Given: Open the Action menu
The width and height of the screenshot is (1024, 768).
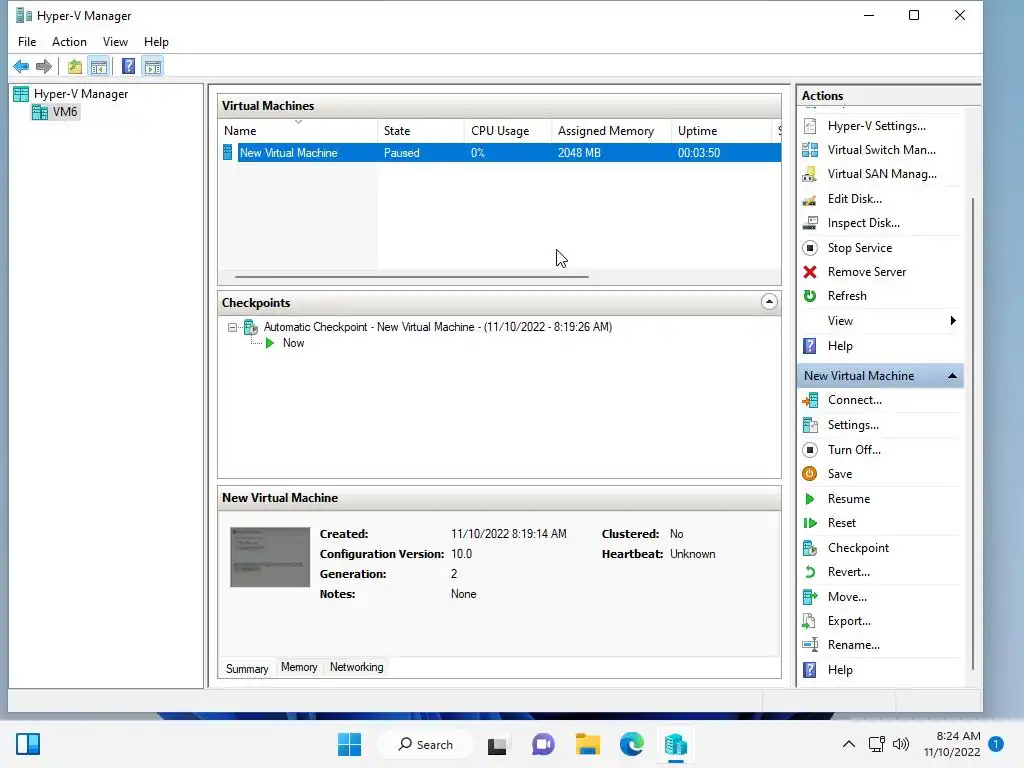Looking at the screenshot, I should coord(69,42).
